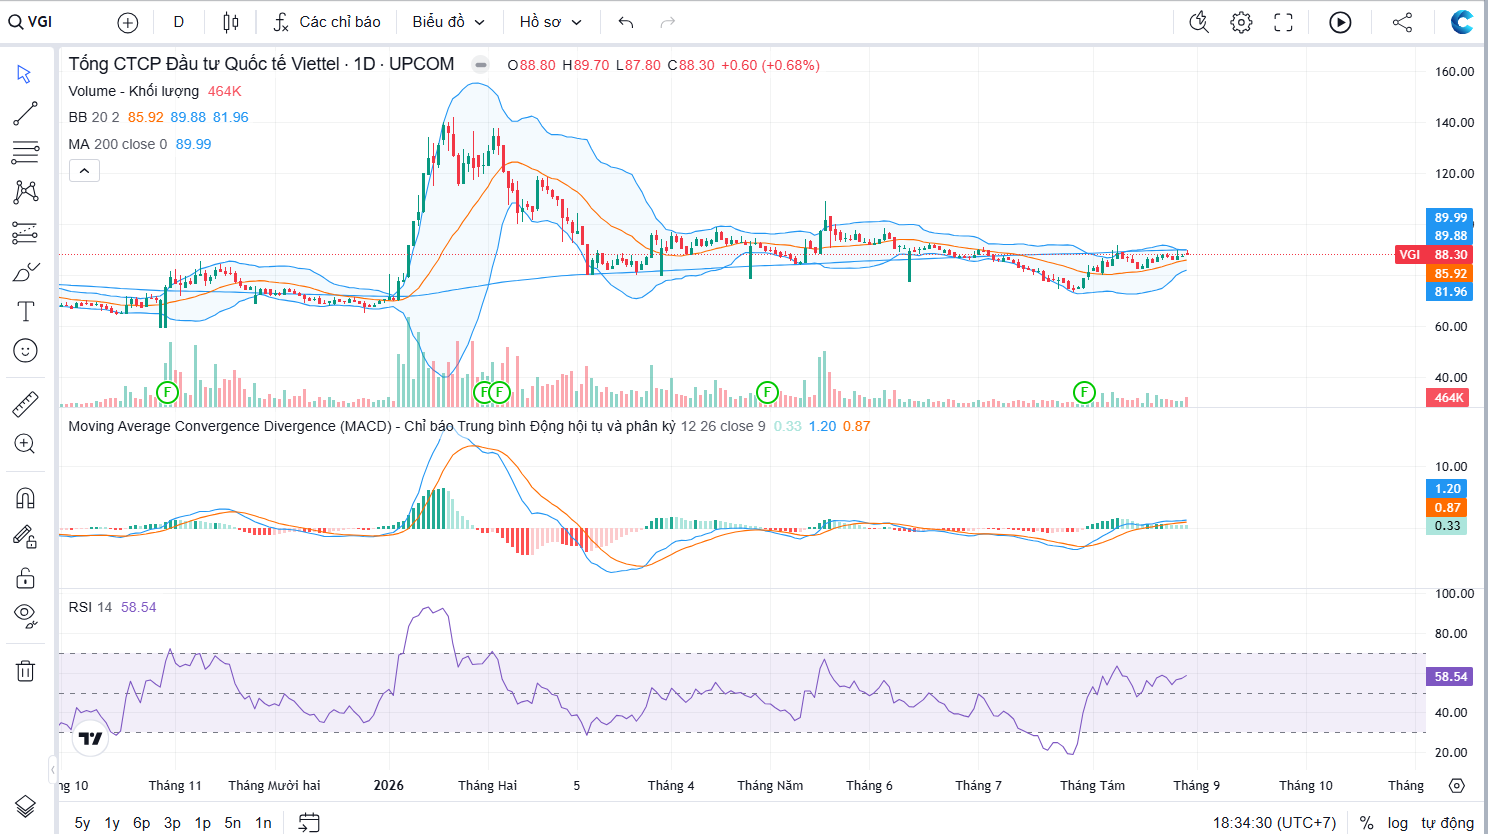
Task: Select the ruler measure tool
Action: pos(25,404)
